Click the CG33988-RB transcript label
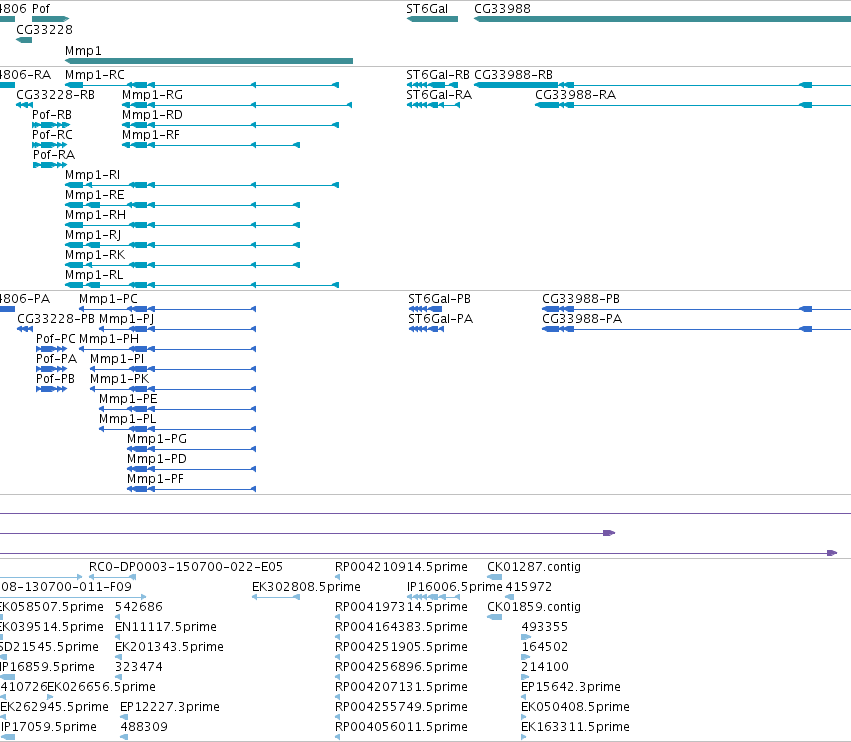 tap(514, 75)
